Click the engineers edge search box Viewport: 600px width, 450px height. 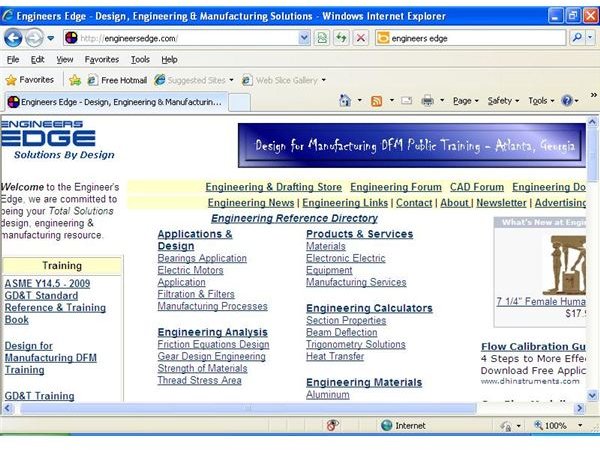pos(471,38)
